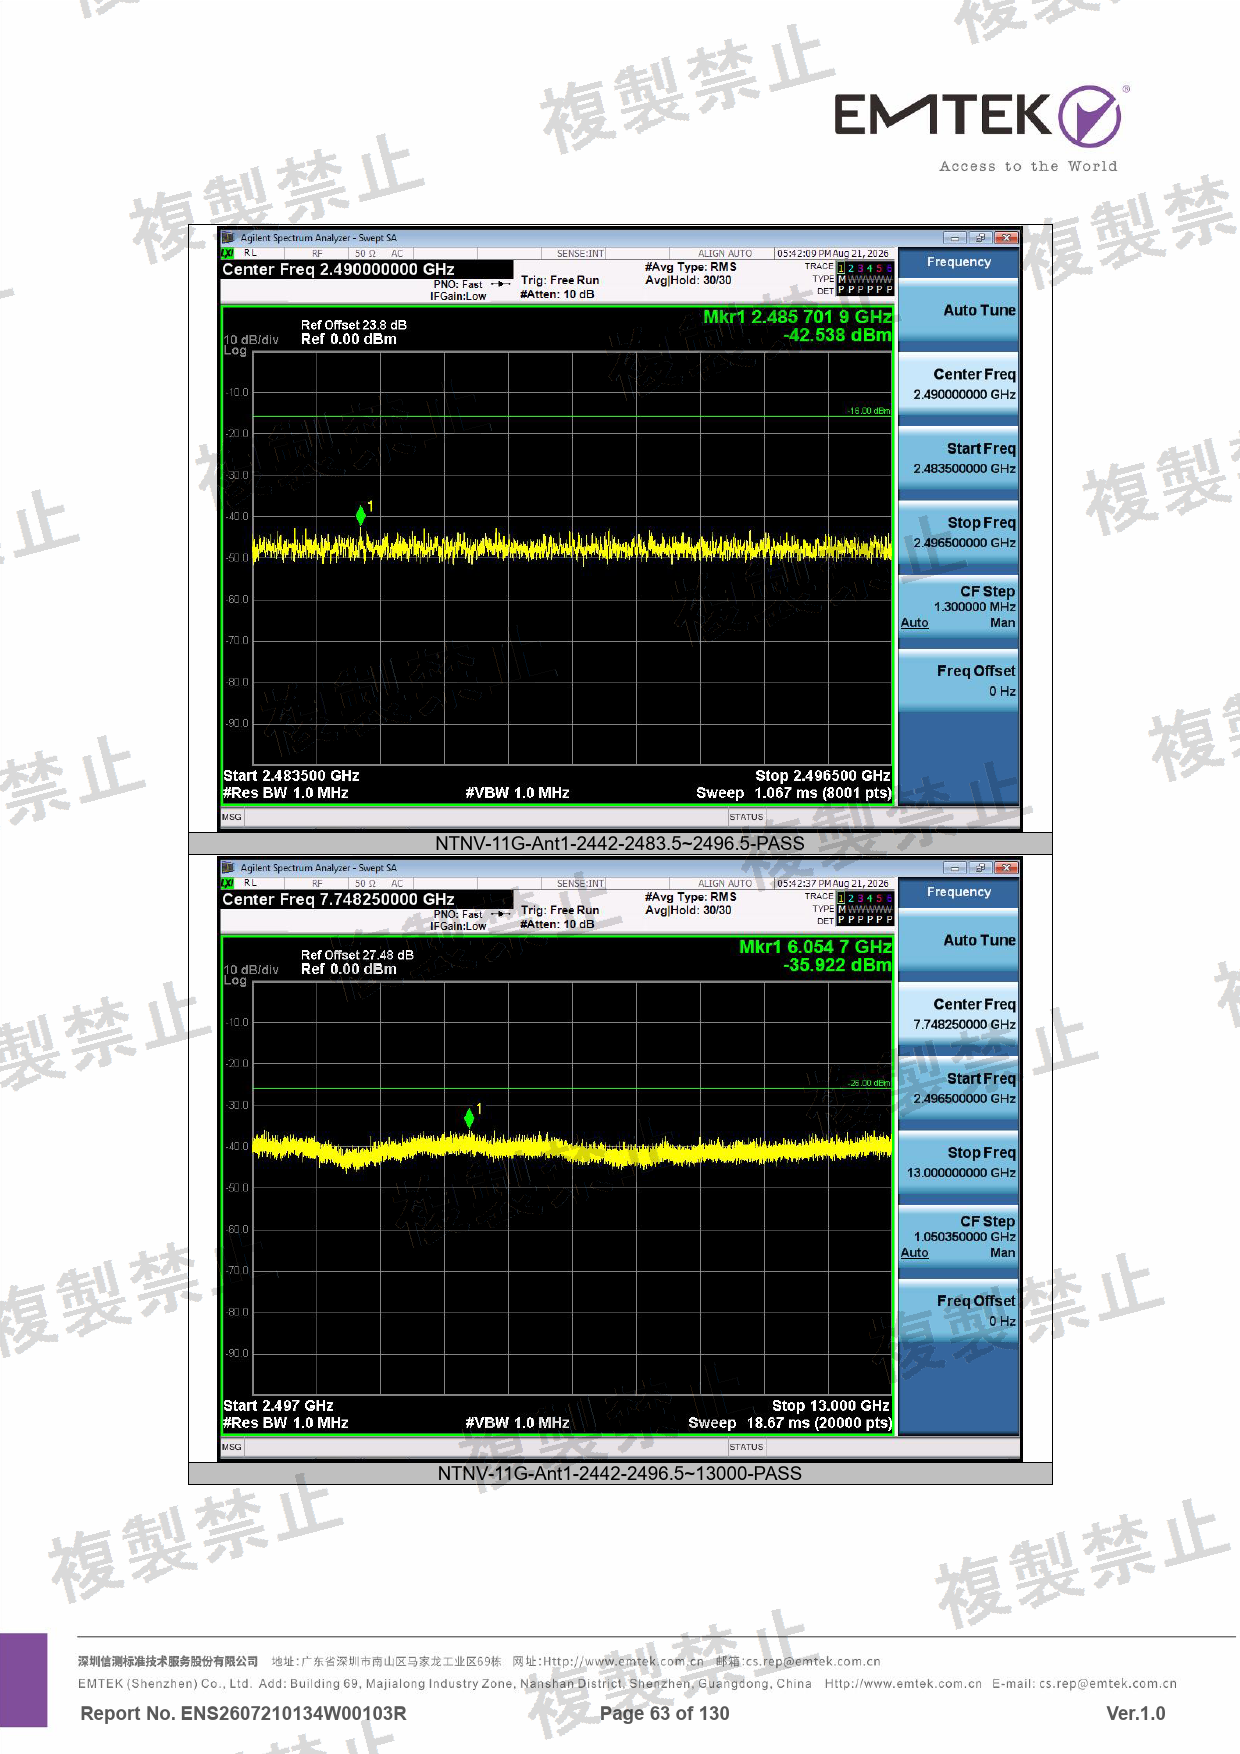
Task: Toggle Auto under CF Step 1.050350000 GHz
Action: 914,1253
